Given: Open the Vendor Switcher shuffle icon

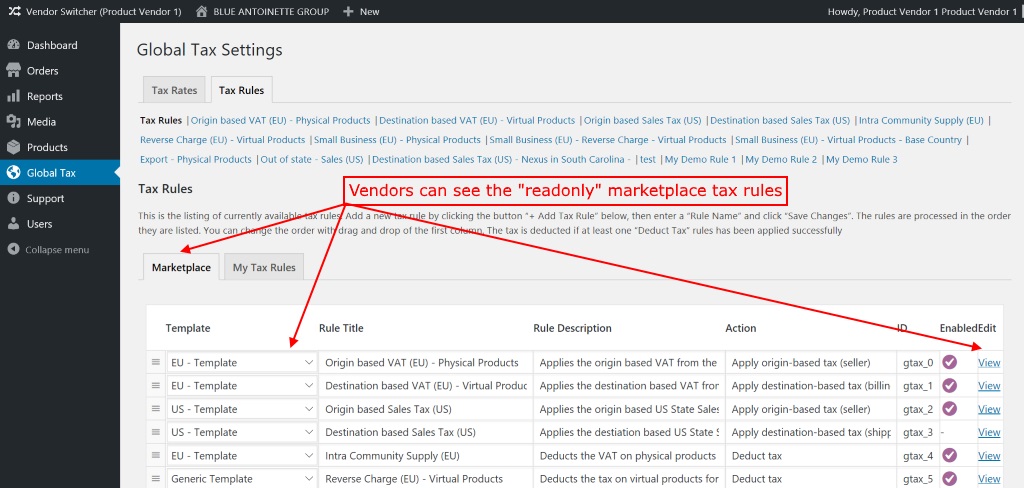Looking at the screenshot, I should pos(14,12).
